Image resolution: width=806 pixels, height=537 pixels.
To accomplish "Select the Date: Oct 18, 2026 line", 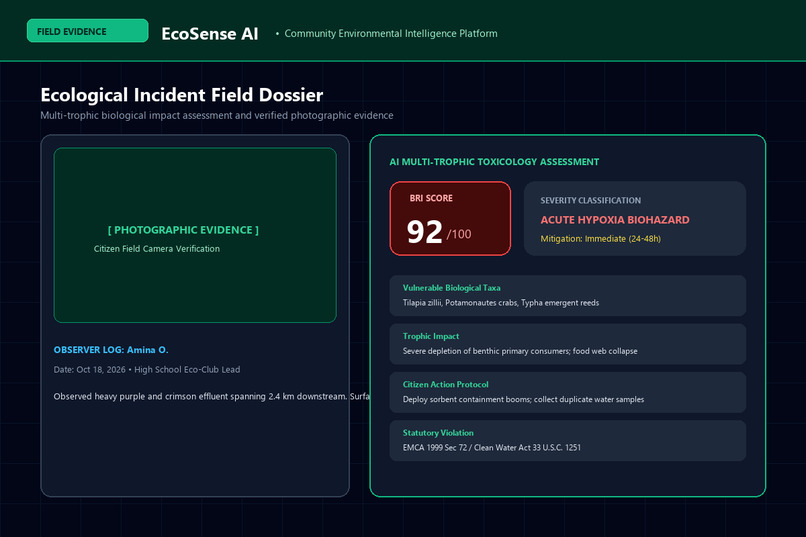I will (146, 369).
